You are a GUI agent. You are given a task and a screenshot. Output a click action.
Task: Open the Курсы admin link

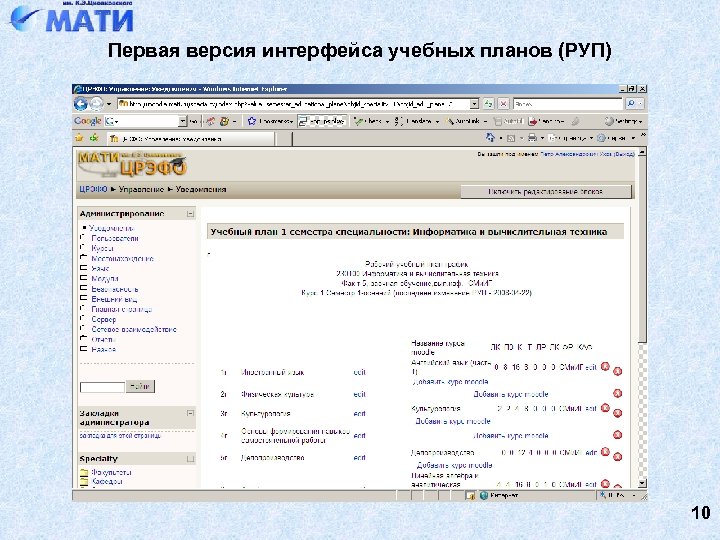pyautogui.click(x=102, y=248)
